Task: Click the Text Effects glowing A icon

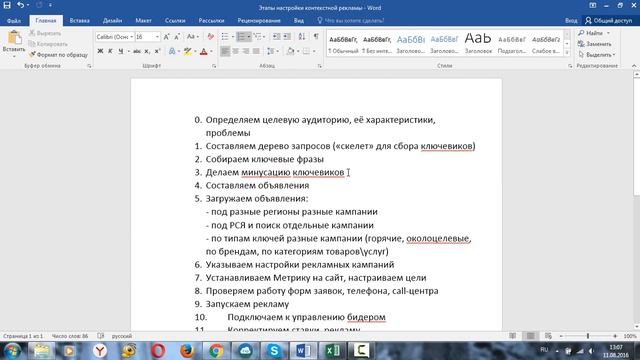Action: point(172,51)
